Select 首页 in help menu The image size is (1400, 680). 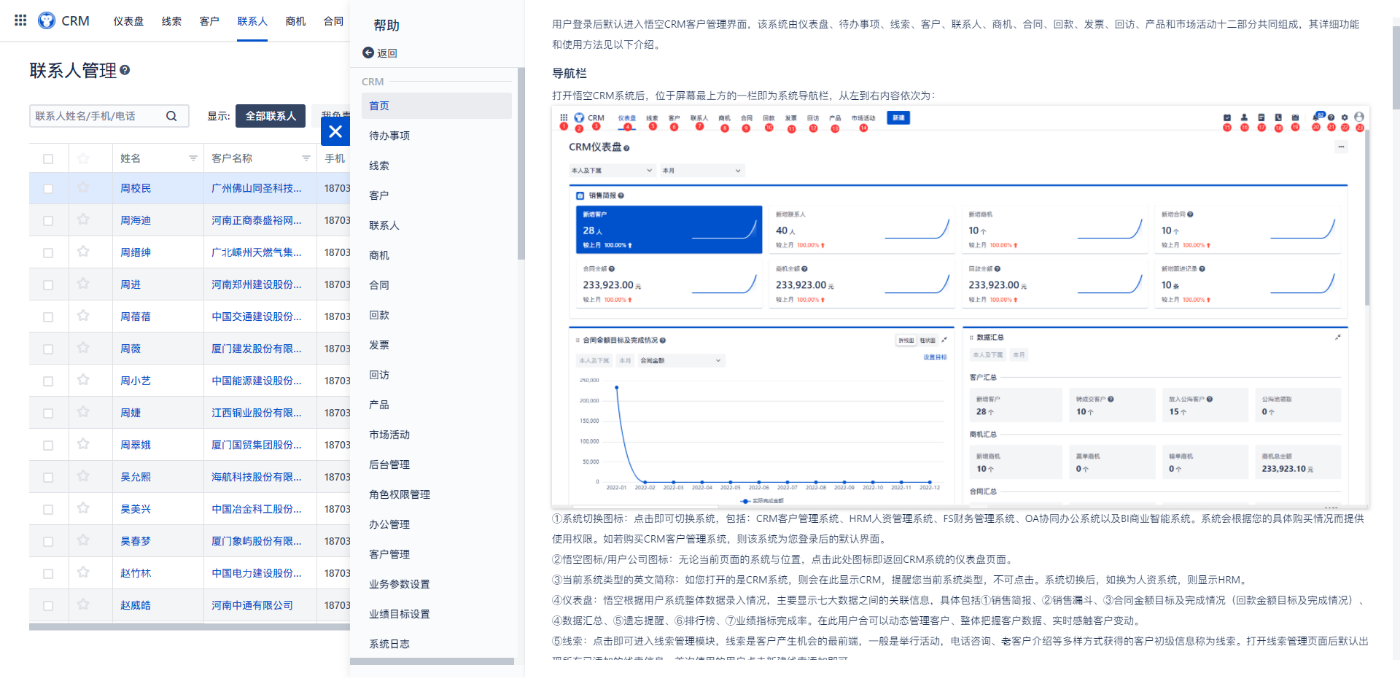[x=436, y=105]
